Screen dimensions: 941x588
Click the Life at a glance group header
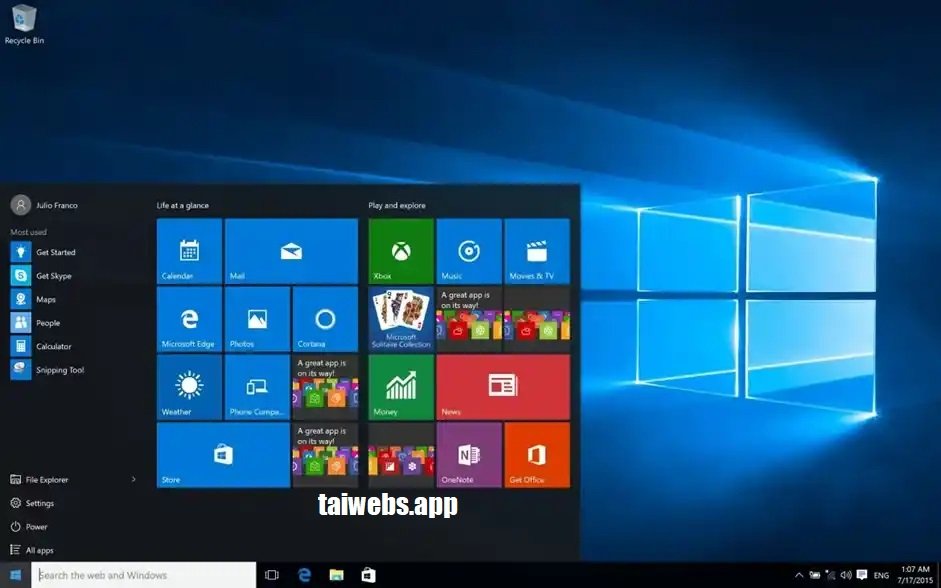coord(182,205)
